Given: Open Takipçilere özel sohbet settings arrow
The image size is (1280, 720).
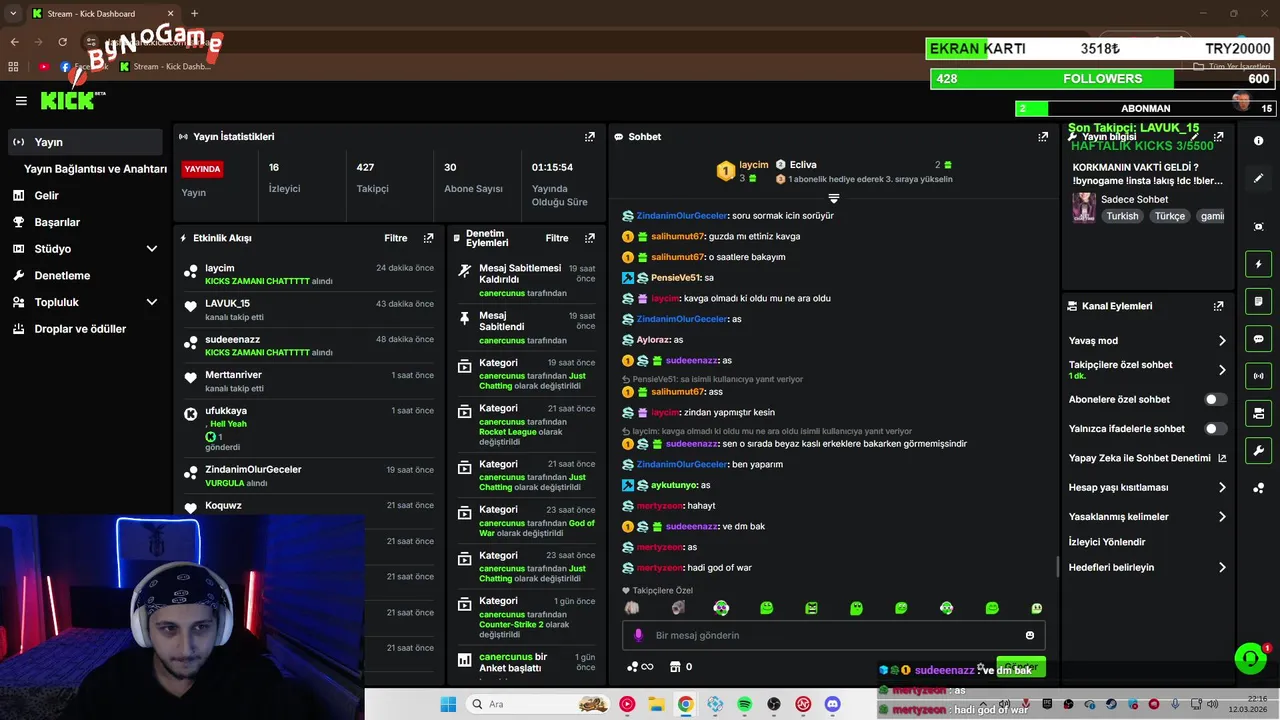Looking at the screenshot, I should pyautogui.click(x=1222, y=370).
